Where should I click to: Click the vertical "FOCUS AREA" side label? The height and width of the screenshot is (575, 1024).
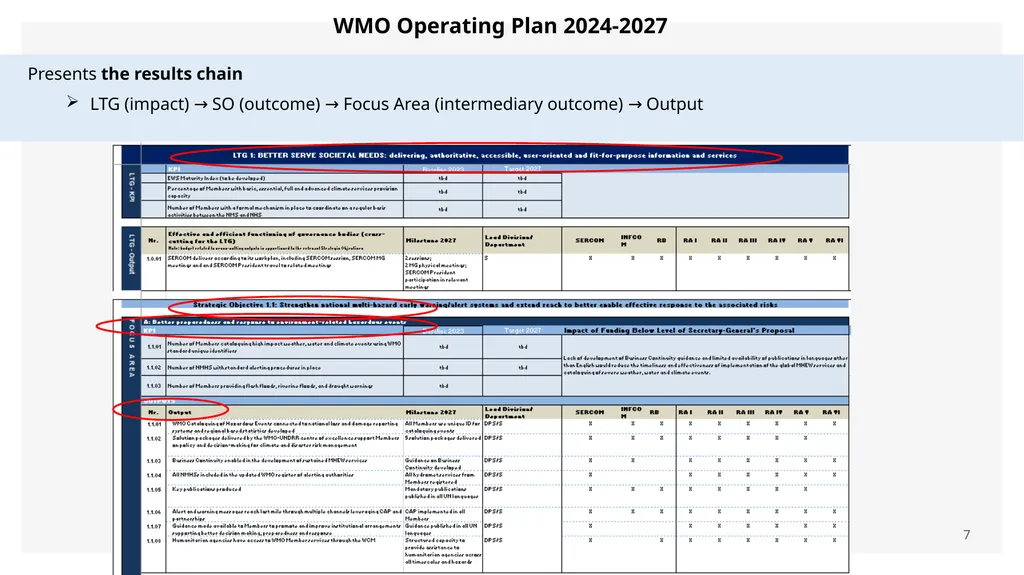tap(131, 348)
